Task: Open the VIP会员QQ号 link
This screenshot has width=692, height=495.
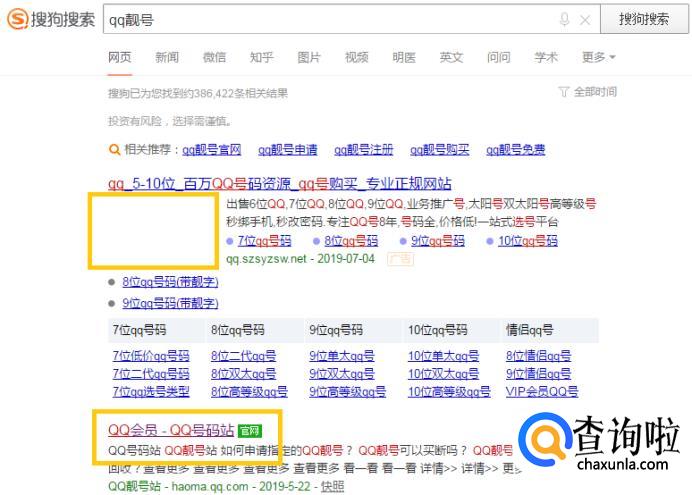Action: [542, 392]
